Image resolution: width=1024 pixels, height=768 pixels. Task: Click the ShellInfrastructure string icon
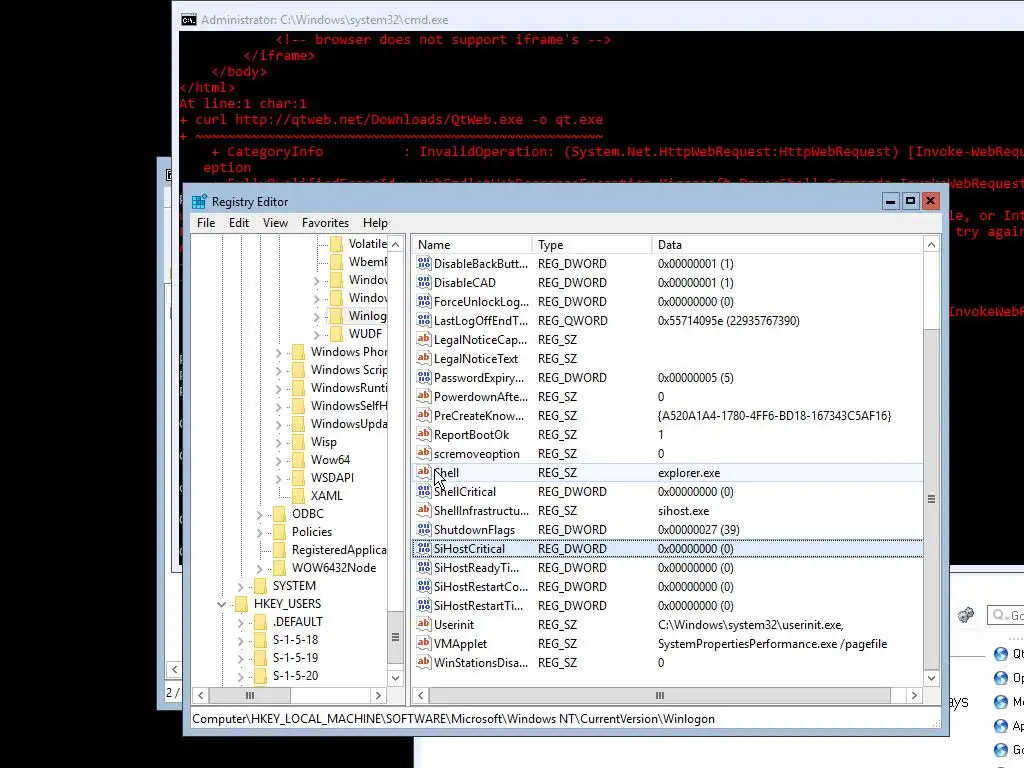pyautogui.click(x=424, y=510)
